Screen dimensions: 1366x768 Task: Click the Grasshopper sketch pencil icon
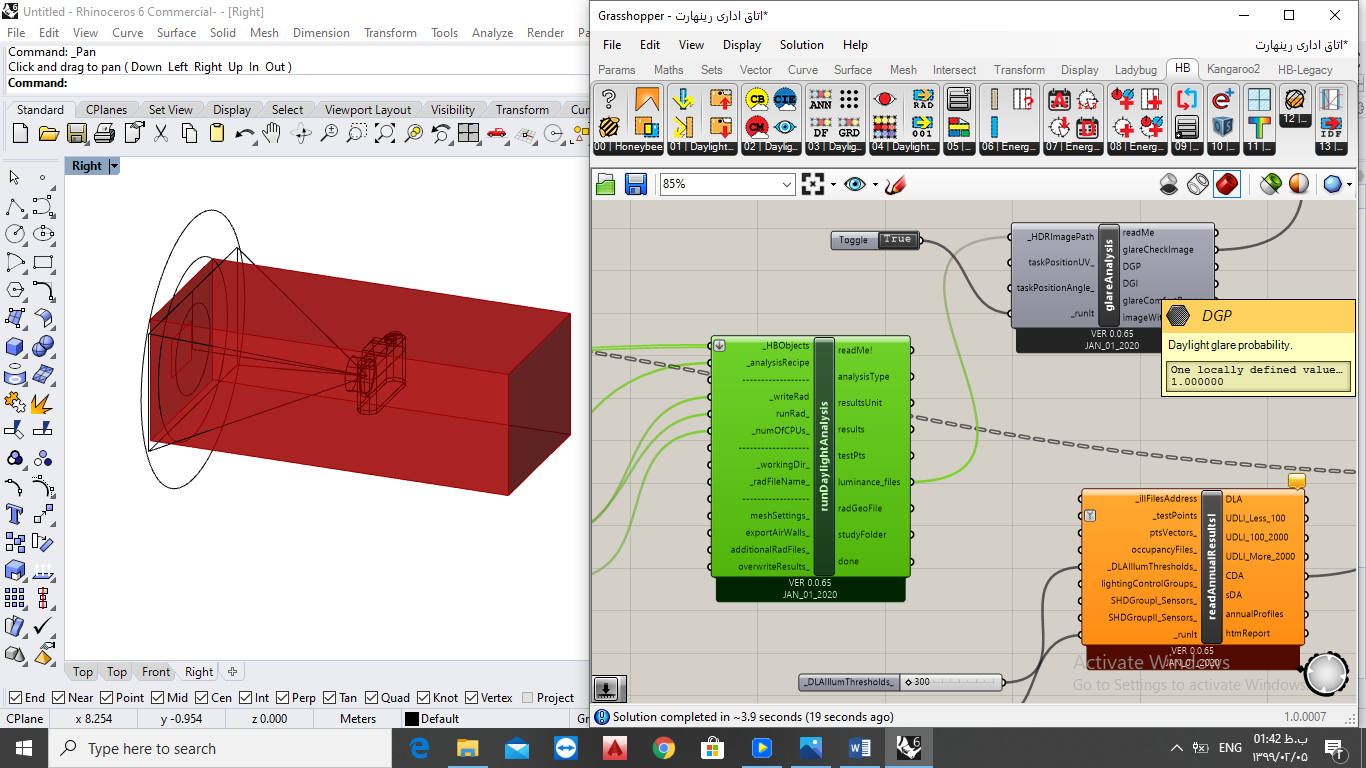(896, 184)
